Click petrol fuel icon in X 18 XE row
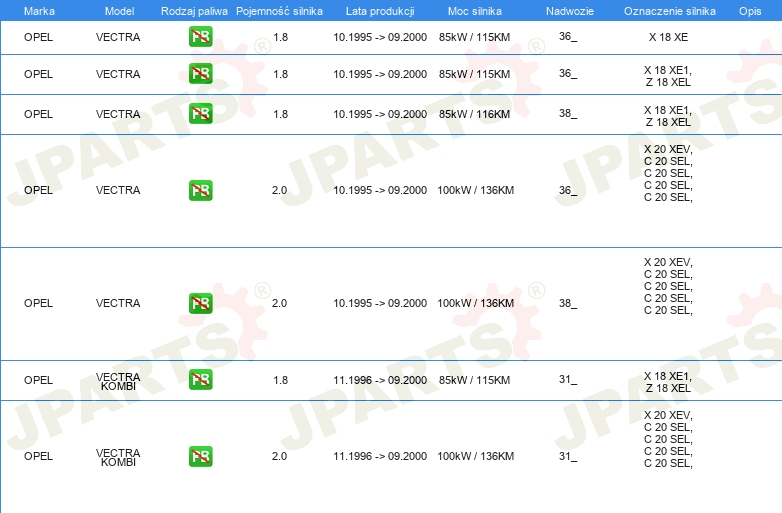The height and width of the screenshot is (513, 782). click(x=200, y=37)
